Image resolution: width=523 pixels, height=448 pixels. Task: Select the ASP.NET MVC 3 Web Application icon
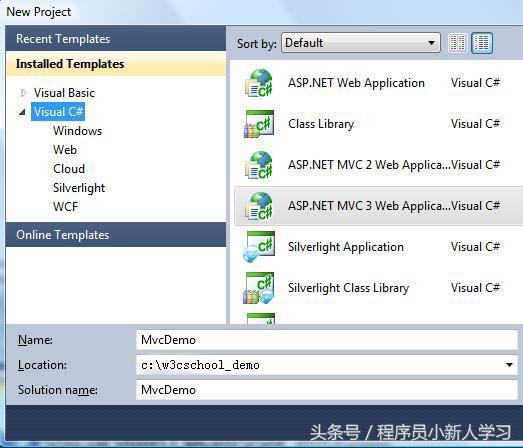[x=259, y=206]
